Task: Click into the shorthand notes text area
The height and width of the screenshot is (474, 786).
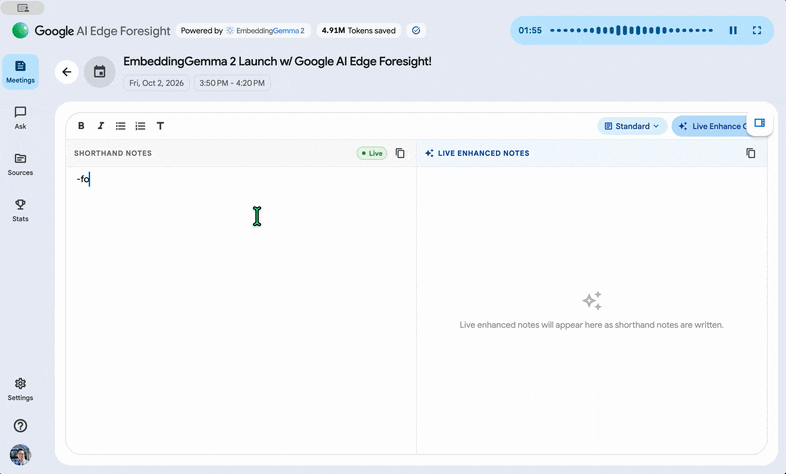Action: click(241, 311)
